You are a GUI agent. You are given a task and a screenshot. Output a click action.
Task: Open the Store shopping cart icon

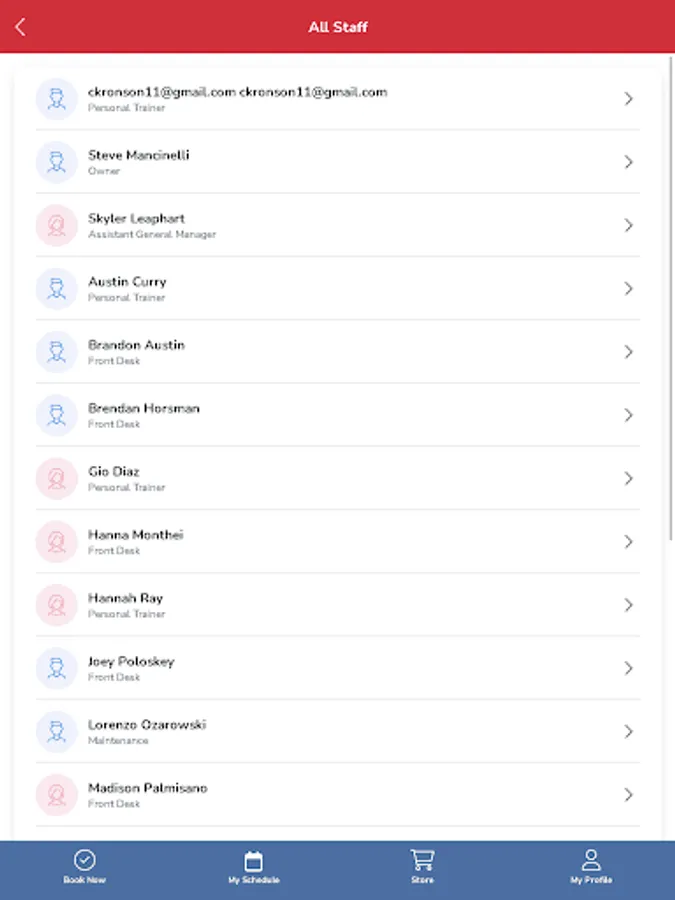[x=422, y=860]
